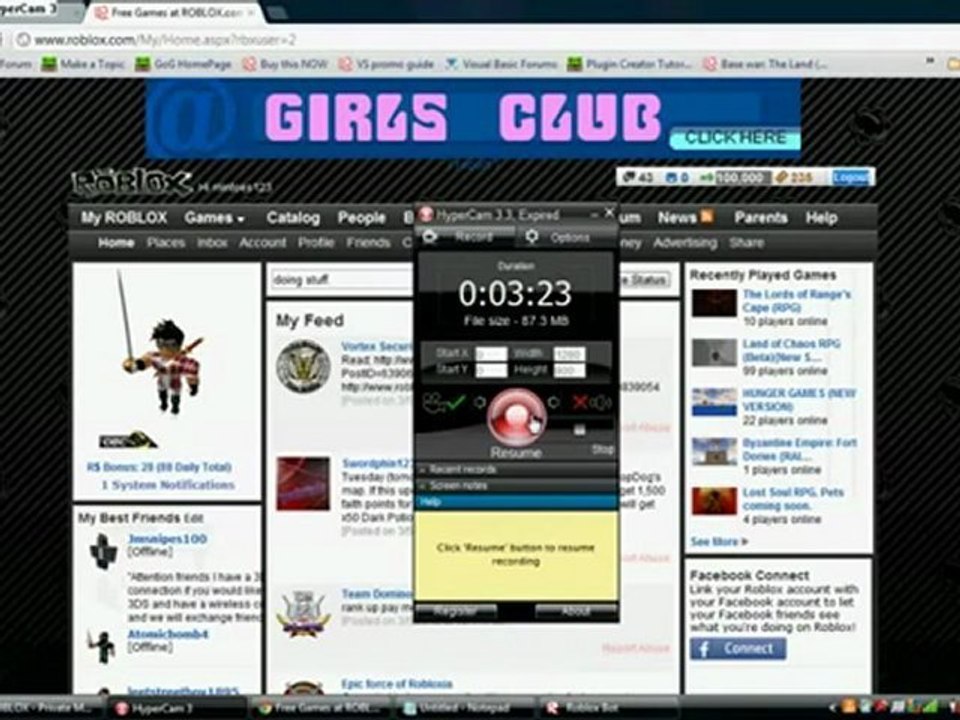
Task: Open the Help menu in navbar
Action: point(821,218)
